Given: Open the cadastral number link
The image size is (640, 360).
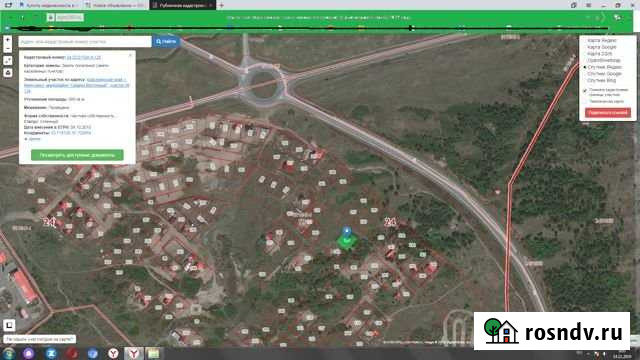Looking at the screenshot, I should click(84, 58).
